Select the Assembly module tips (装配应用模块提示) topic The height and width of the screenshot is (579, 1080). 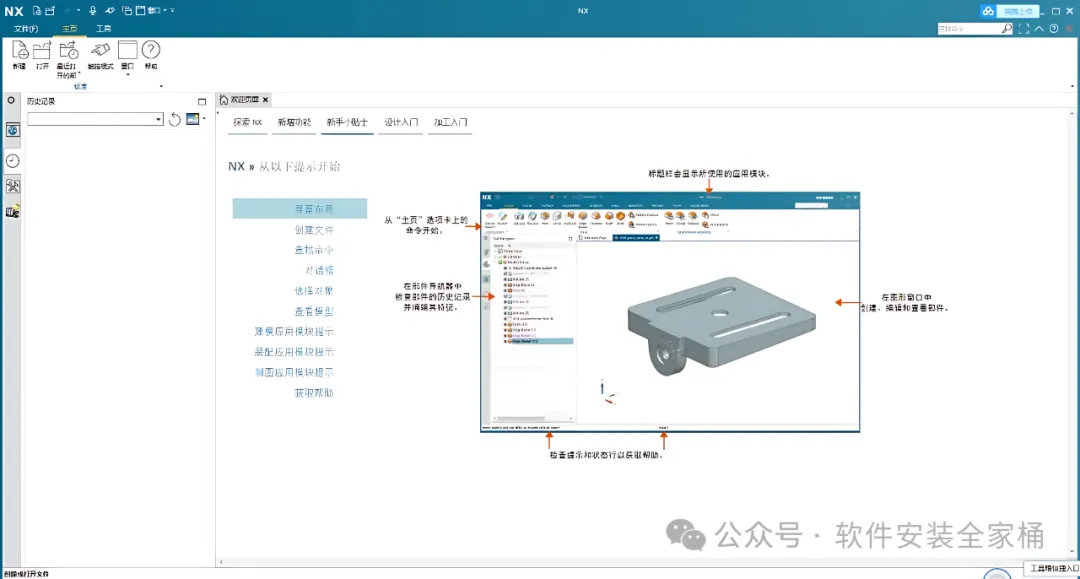tap(294, 352)
